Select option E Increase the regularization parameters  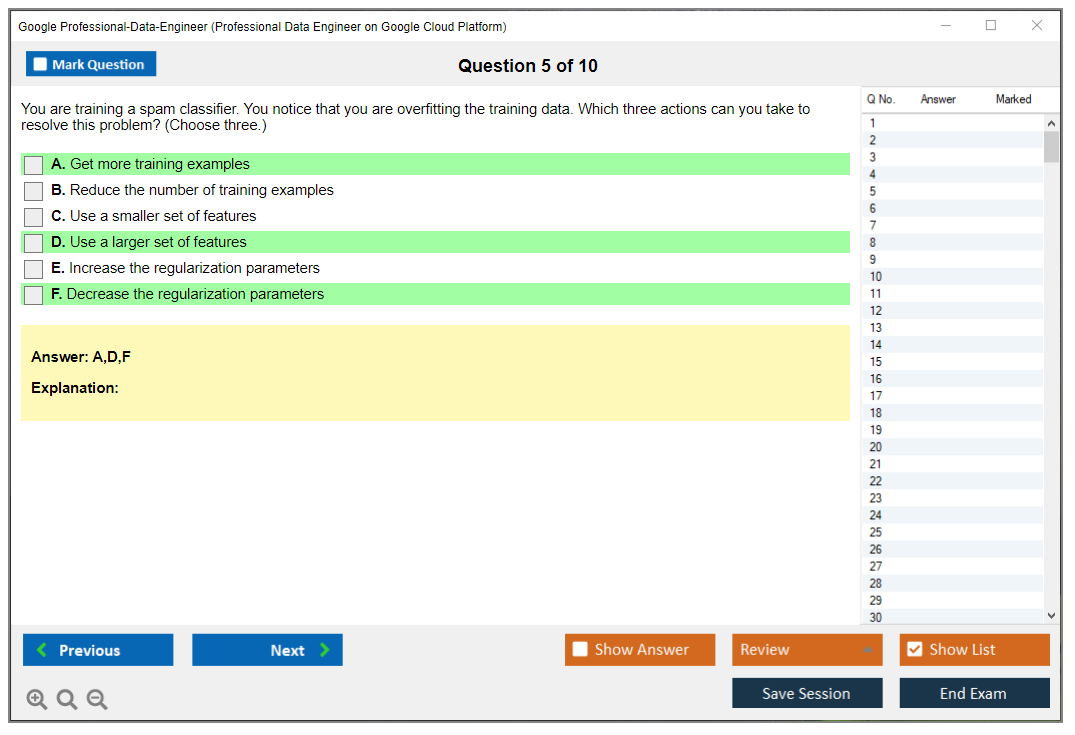[x=34, y=269]
